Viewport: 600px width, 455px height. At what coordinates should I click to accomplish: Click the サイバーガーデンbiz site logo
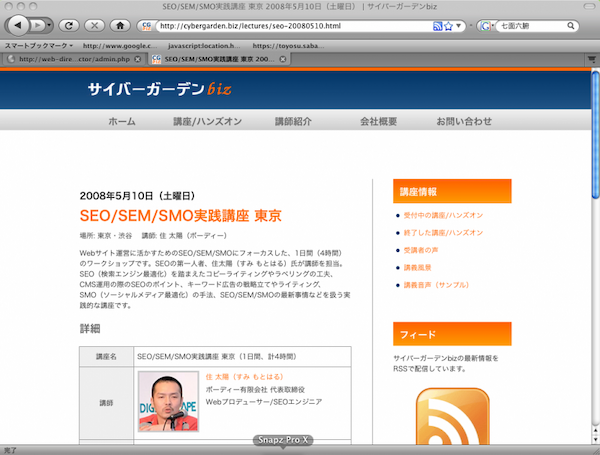(x=160, y=89)
